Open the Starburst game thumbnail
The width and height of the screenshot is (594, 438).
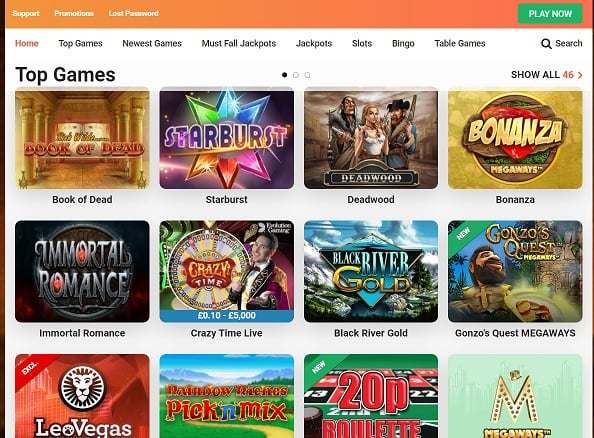click(x=227, y=138)
